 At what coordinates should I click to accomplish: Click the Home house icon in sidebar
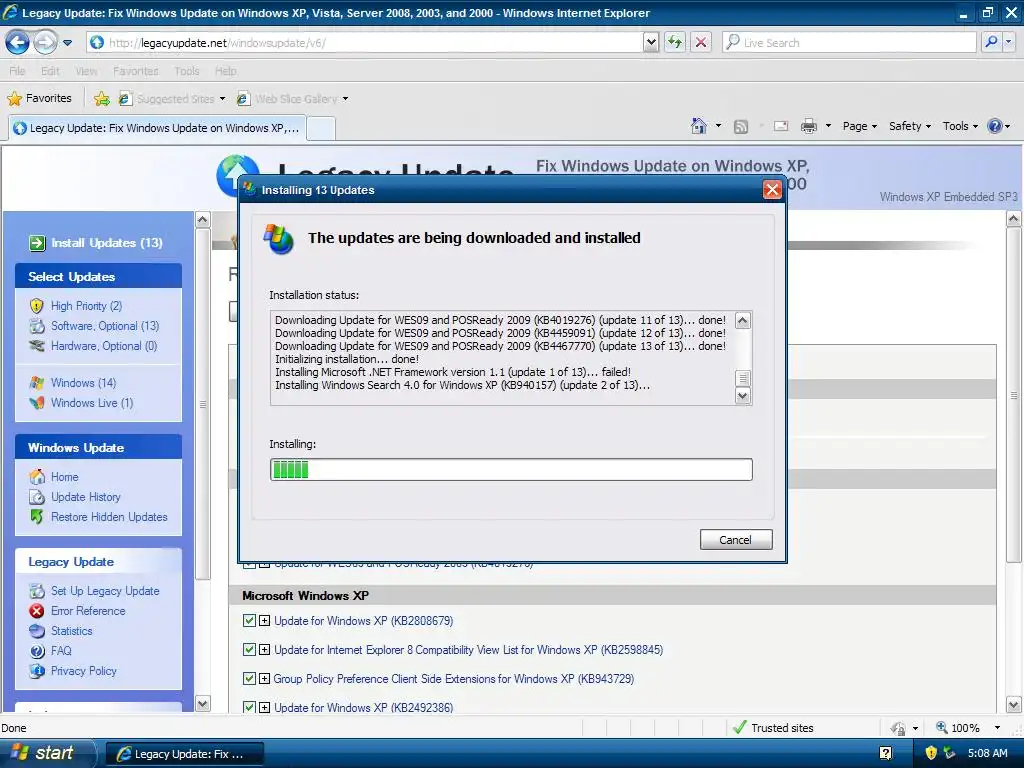[x=37, y=477]
